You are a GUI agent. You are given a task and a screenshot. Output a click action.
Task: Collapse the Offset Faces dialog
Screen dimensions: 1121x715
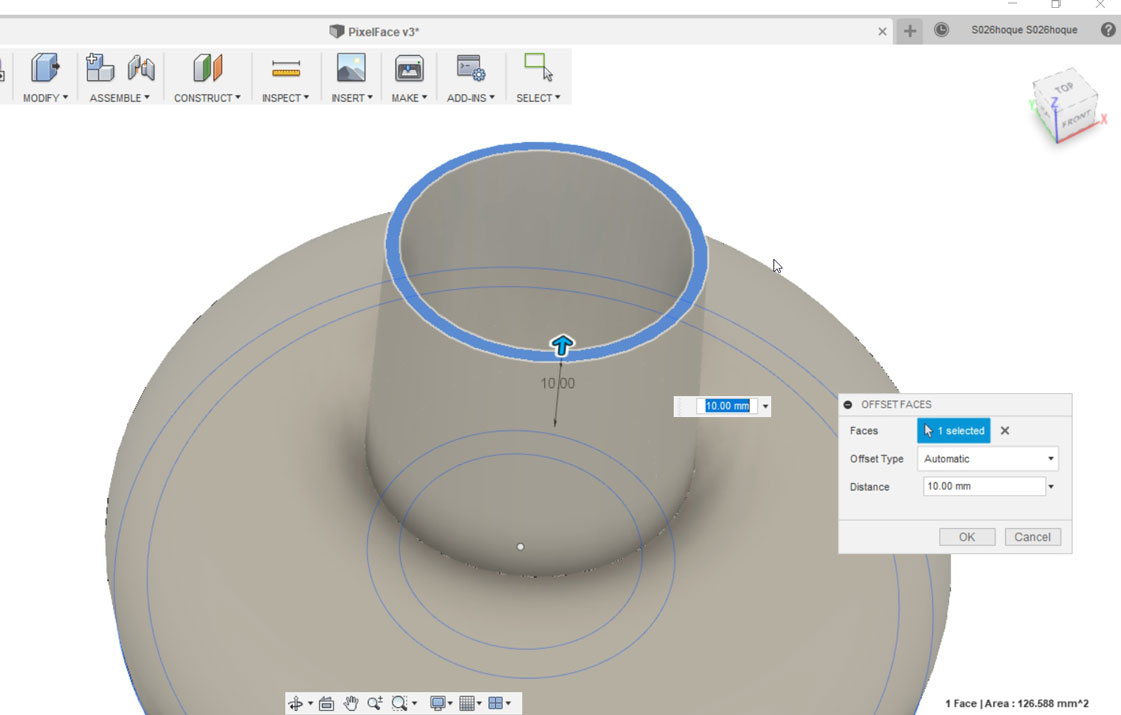pyautogui.click(x=848, y=405)
